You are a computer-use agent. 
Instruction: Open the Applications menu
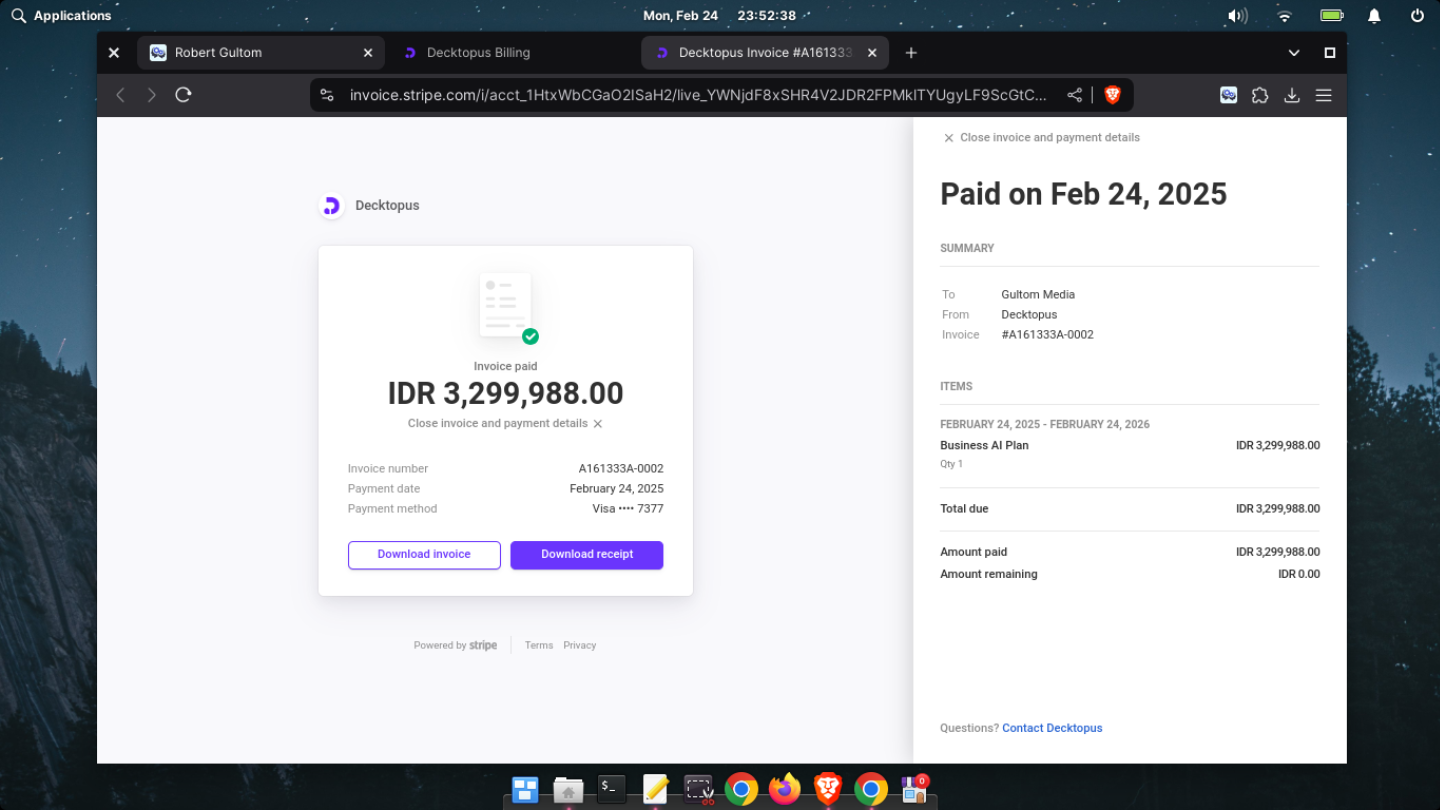click(x=62, y=16)
